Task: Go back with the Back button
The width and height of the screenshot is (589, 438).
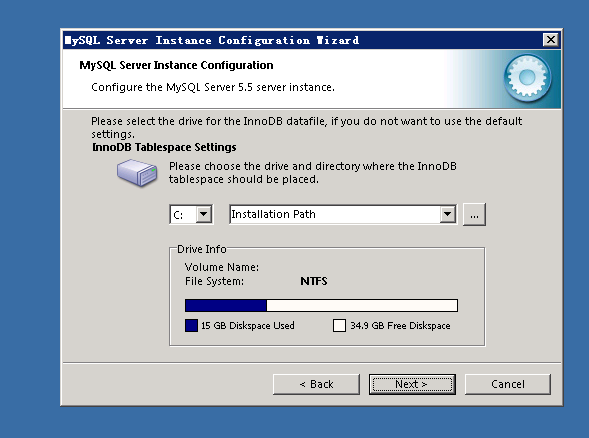Action: point(316,384)
